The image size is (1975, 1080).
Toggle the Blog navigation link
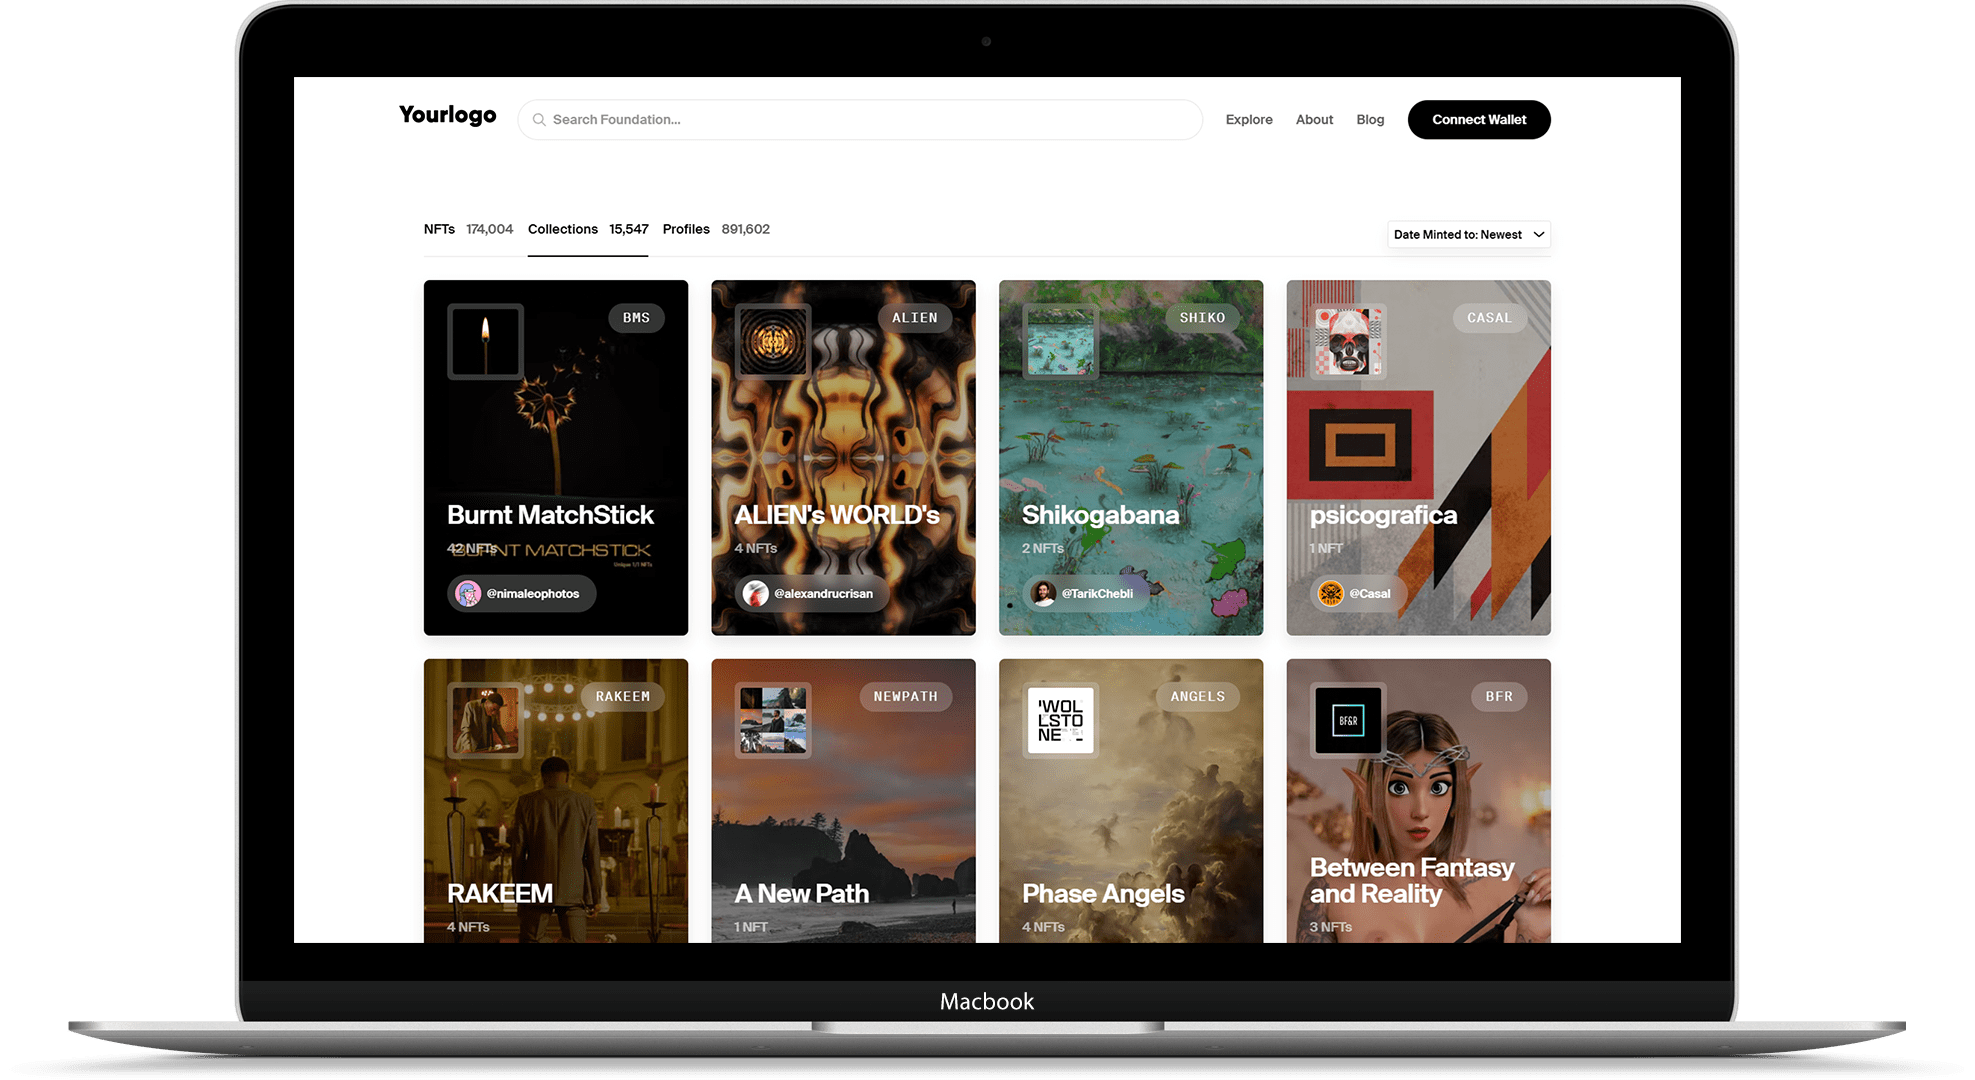coord(1370,120)
